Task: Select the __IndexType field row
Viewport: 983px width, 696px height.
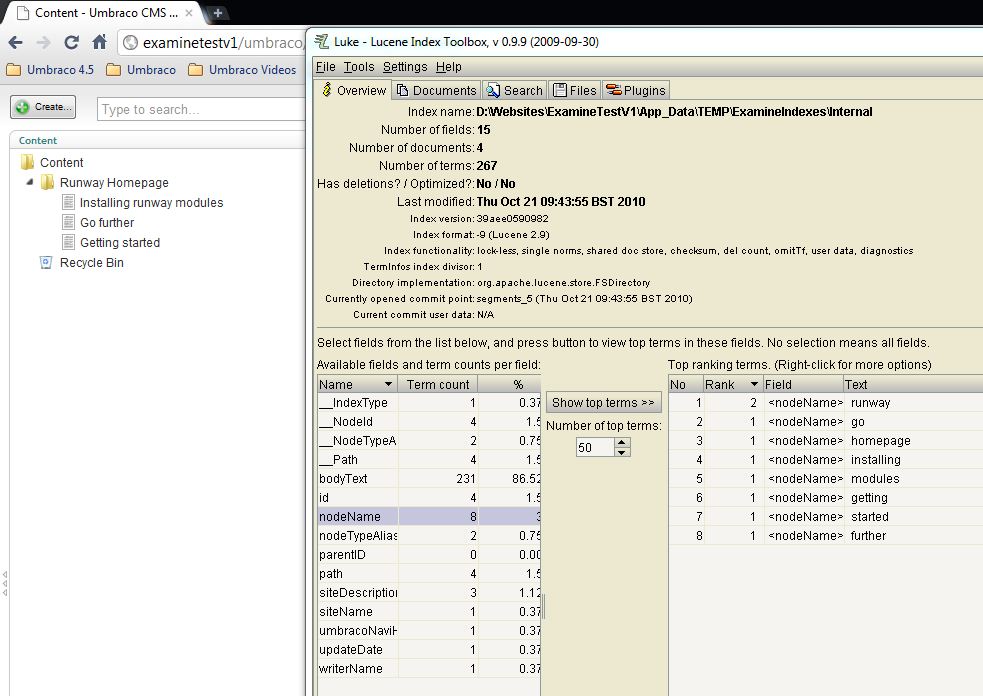Action: coord(429,403)
